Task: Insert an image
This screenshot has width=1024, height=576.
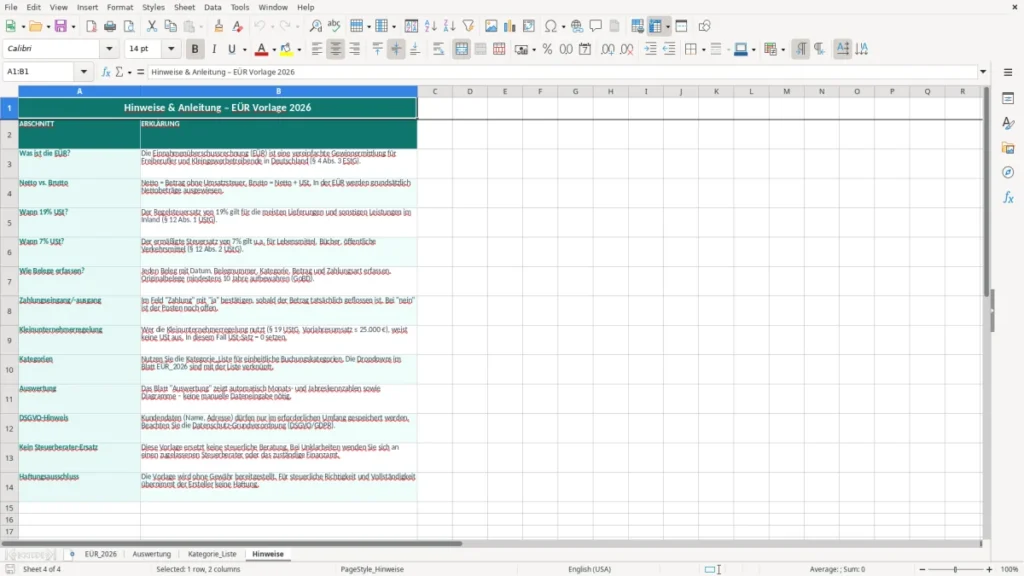Action: pos(491,26)
